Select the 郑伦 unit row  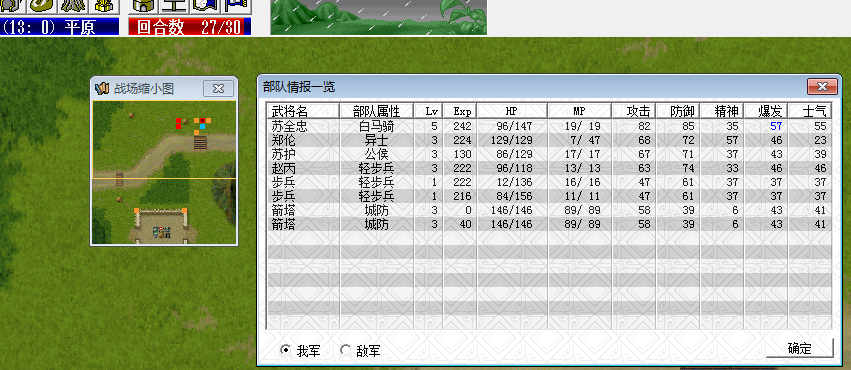point(549,140)
